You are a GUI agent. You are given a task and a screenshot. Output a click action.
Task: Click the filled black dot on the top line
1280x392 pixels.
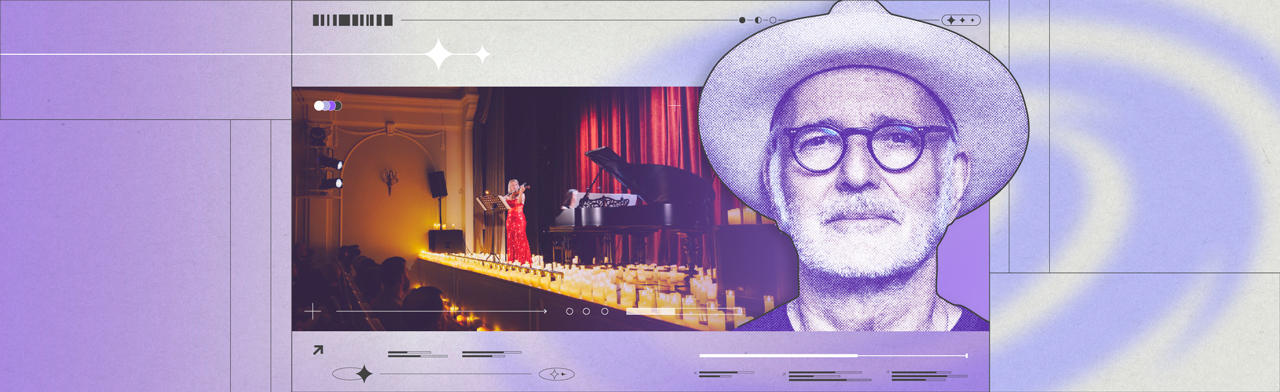point(742,20)
